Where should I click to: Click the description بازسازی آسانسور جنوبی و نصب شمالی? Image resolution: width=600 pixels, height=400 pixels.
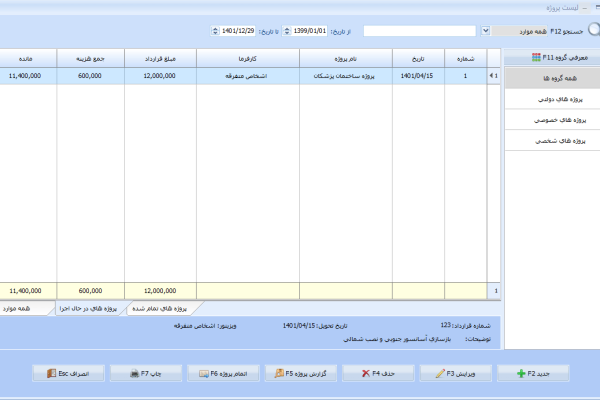click(397, 339)
